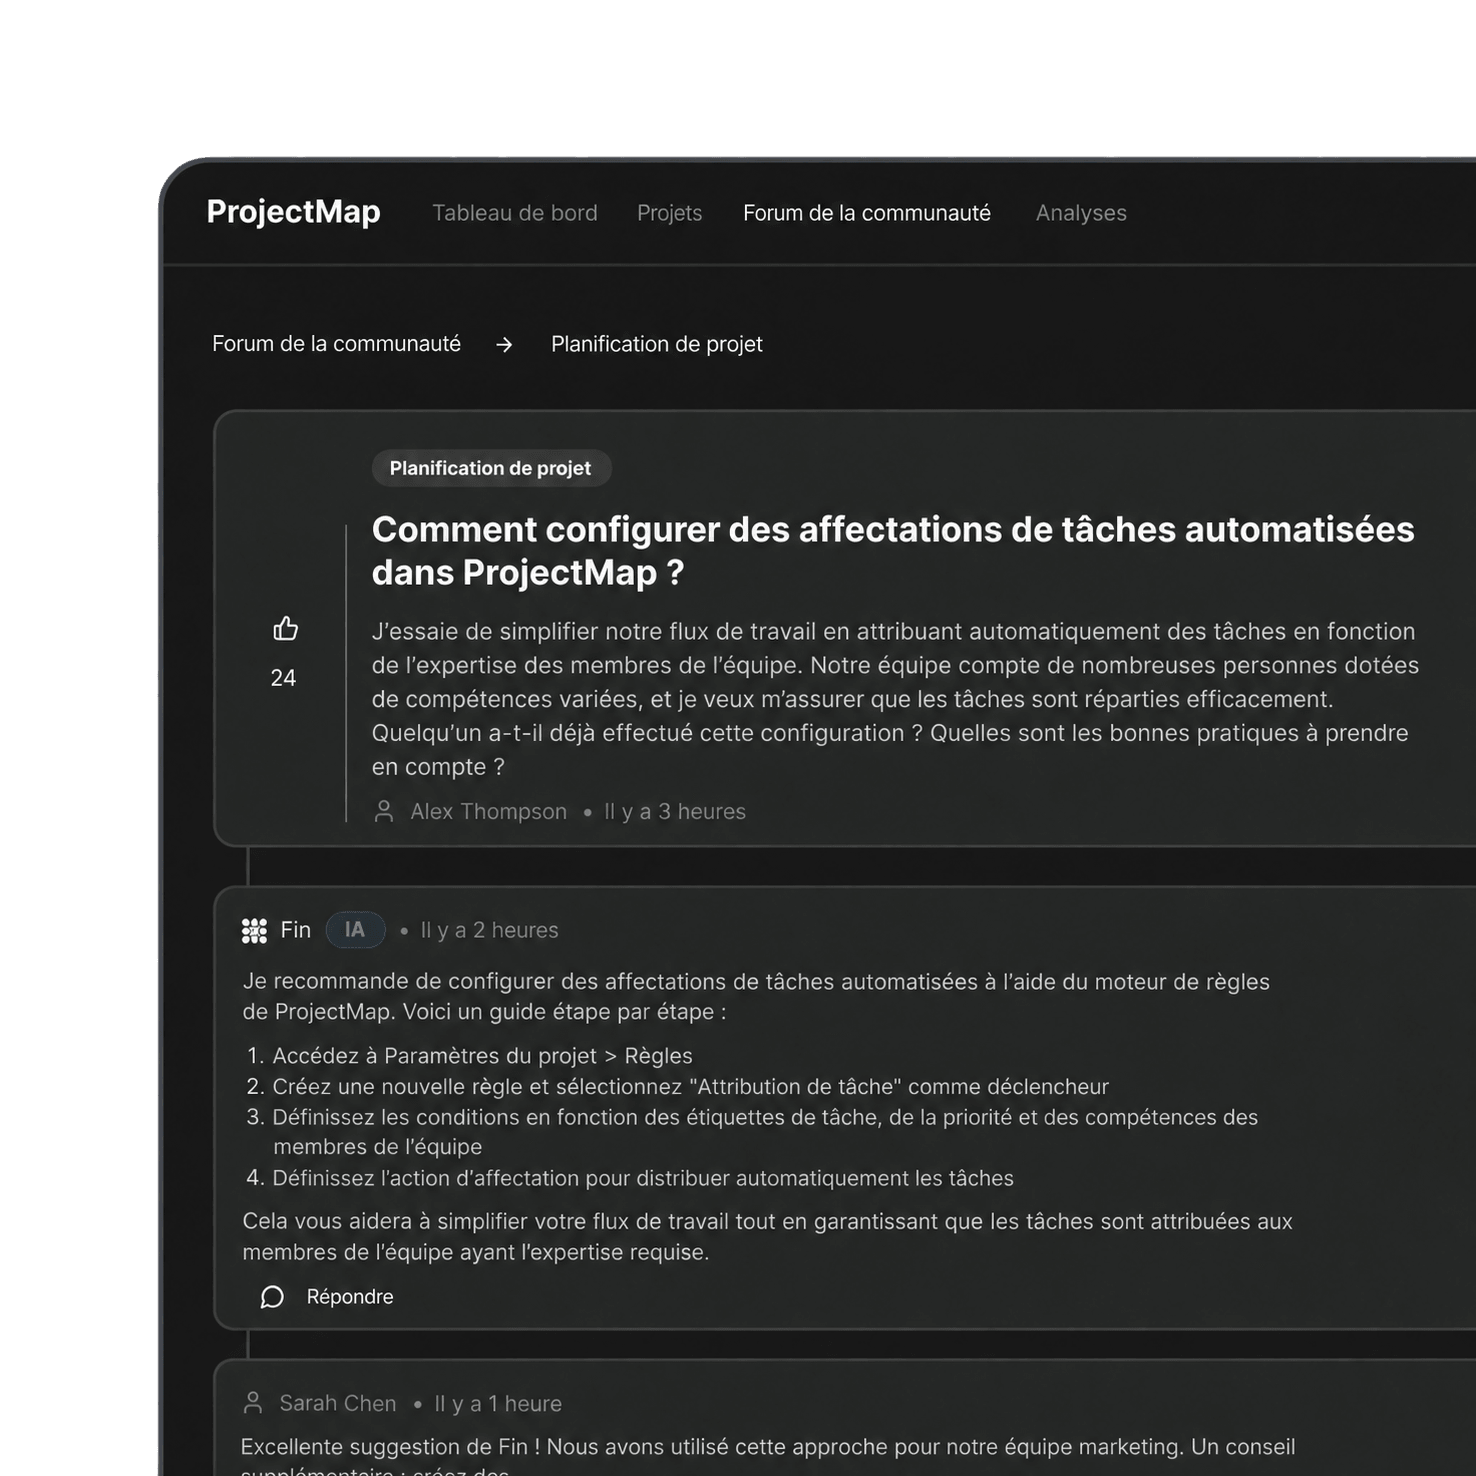Click step 3 about conditions and étiquettes
The height and width of the screenshot is (1476, 1476).
coord(752,1132)
